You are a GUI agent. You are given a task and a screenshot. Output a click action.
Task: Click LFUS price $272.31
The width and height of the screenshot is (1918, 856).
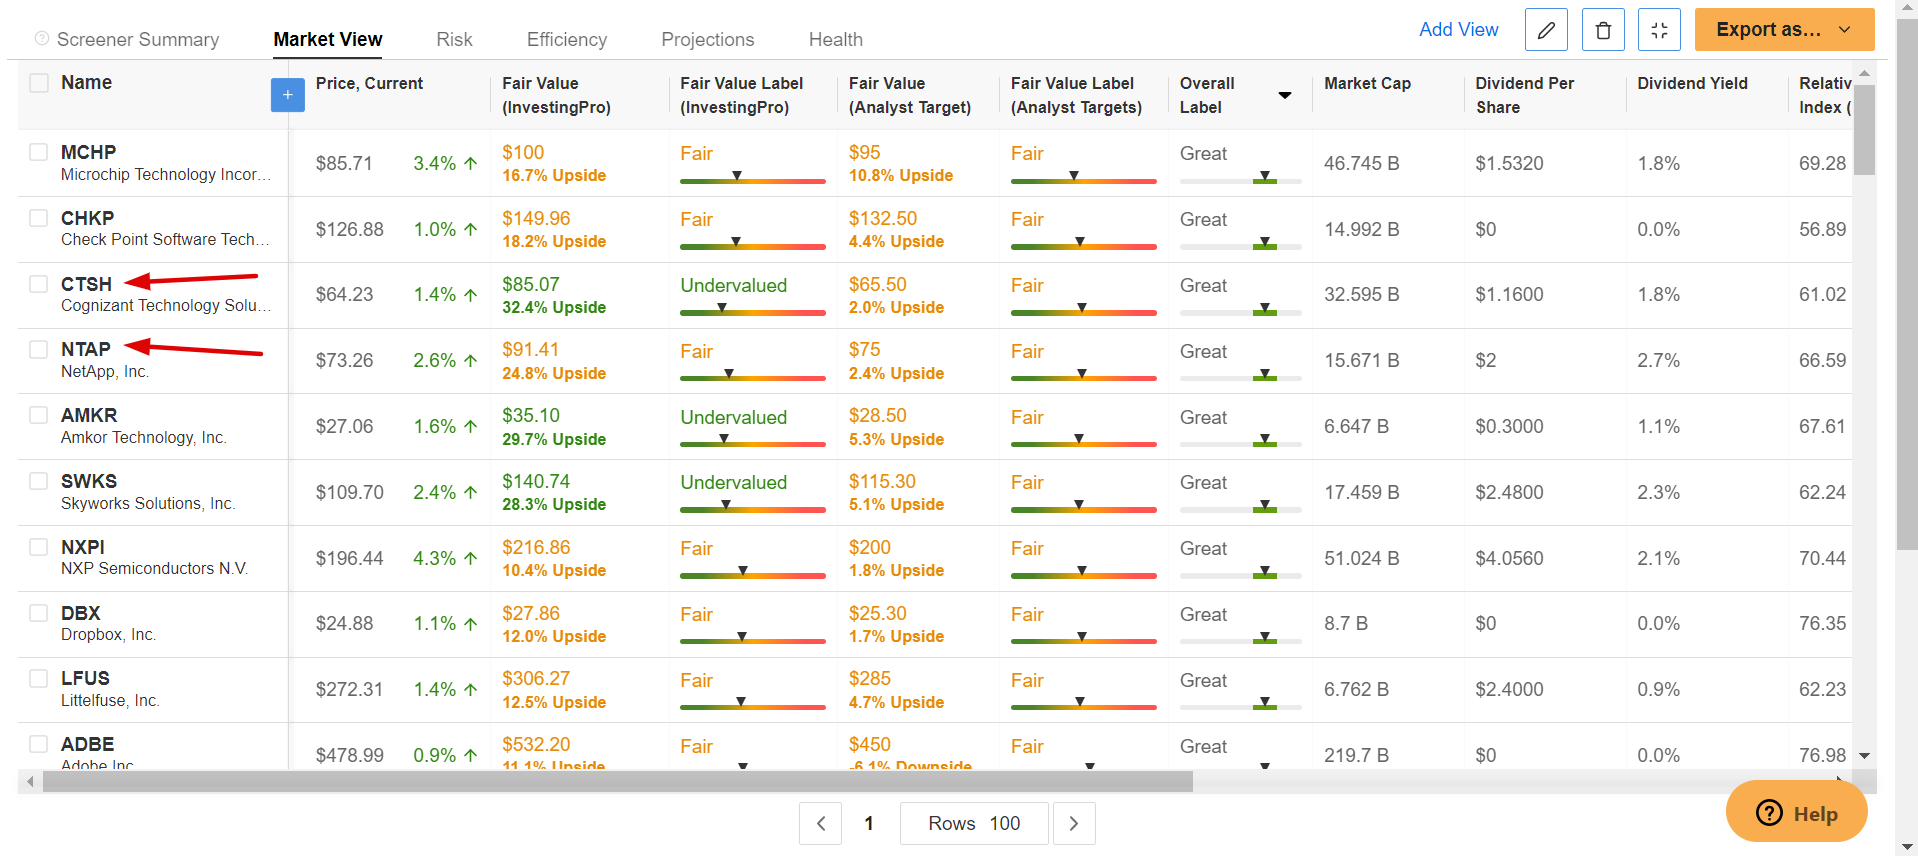pyautogui.click(x=349, y=689)
